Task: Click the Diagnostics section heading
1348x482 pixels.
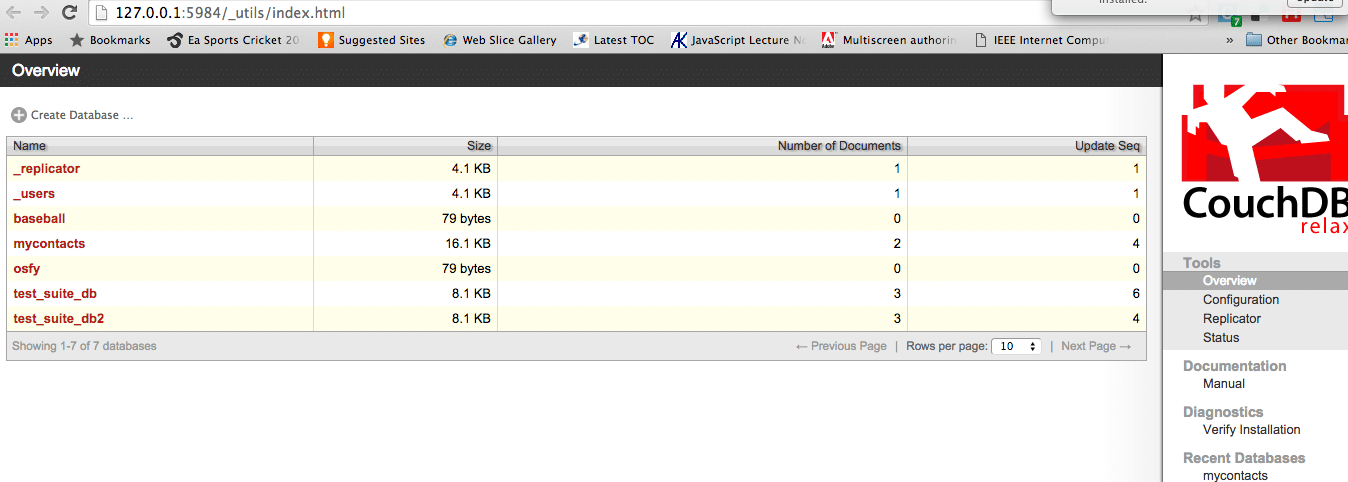Action: pyautogui.click(x=1223, y=412)
